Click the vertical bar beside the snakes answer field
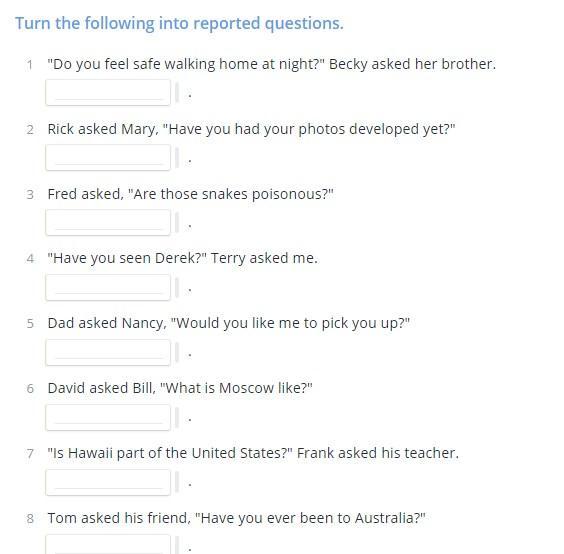This screenshot has width=564, height=554. coord(177,222)
